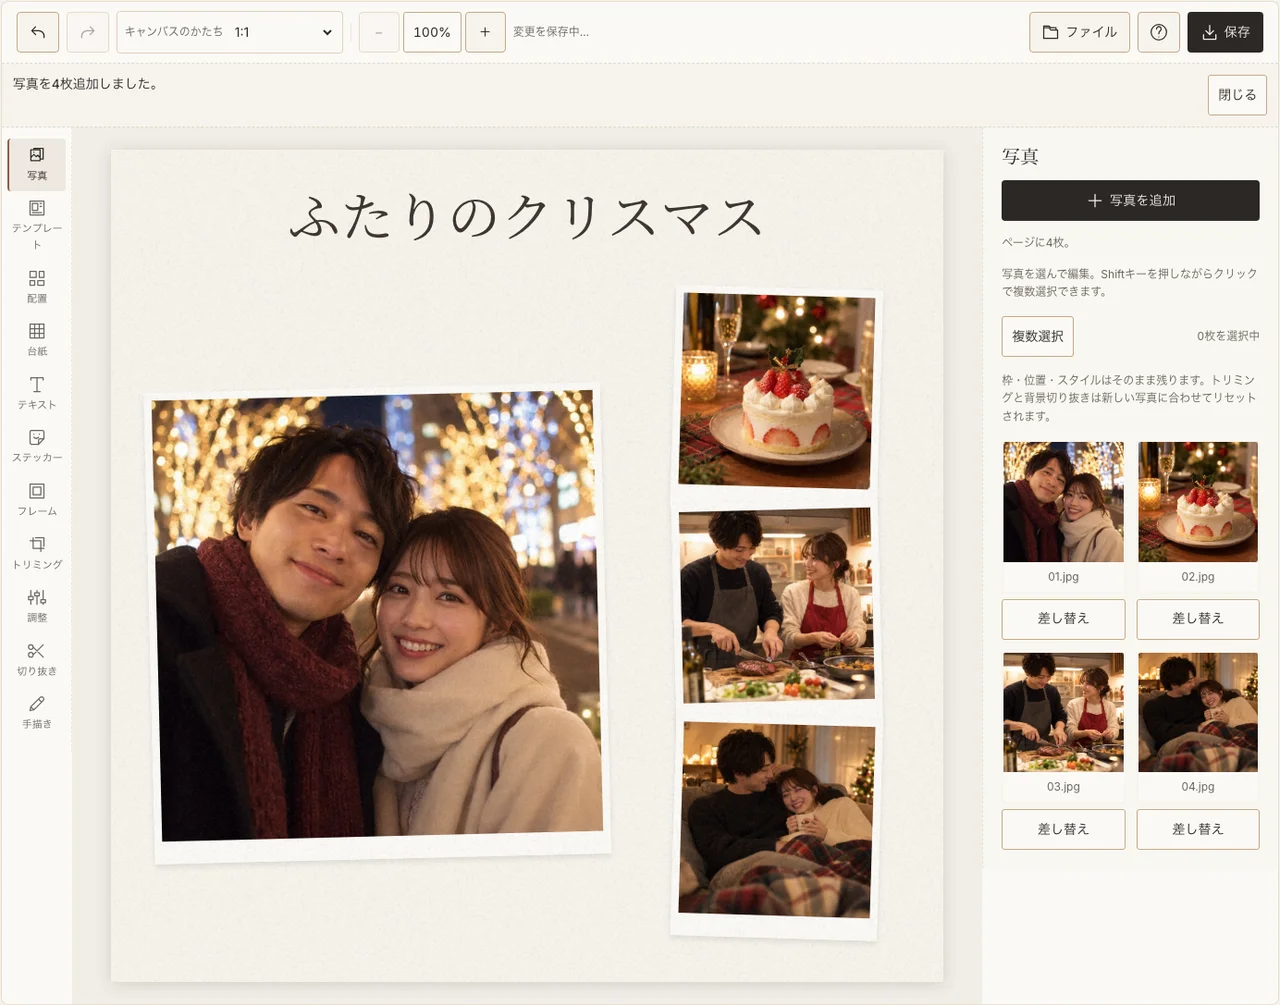Viewport: 1280px width, 1005px height.
Task: Open the ステッカー sticker panel
Action: click(x=37, y=445)
